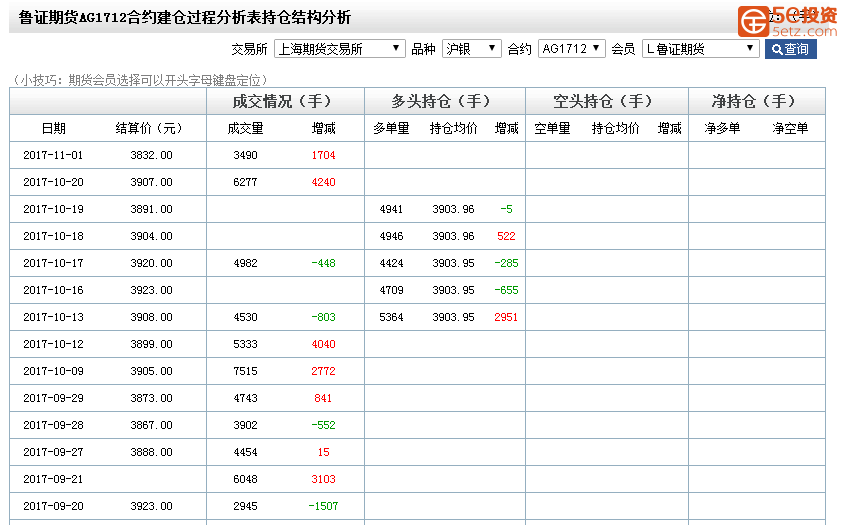The image size is (845, 525).
Task: Click volume value 3490
Action: pyautogui.click(x=245, y=155)
